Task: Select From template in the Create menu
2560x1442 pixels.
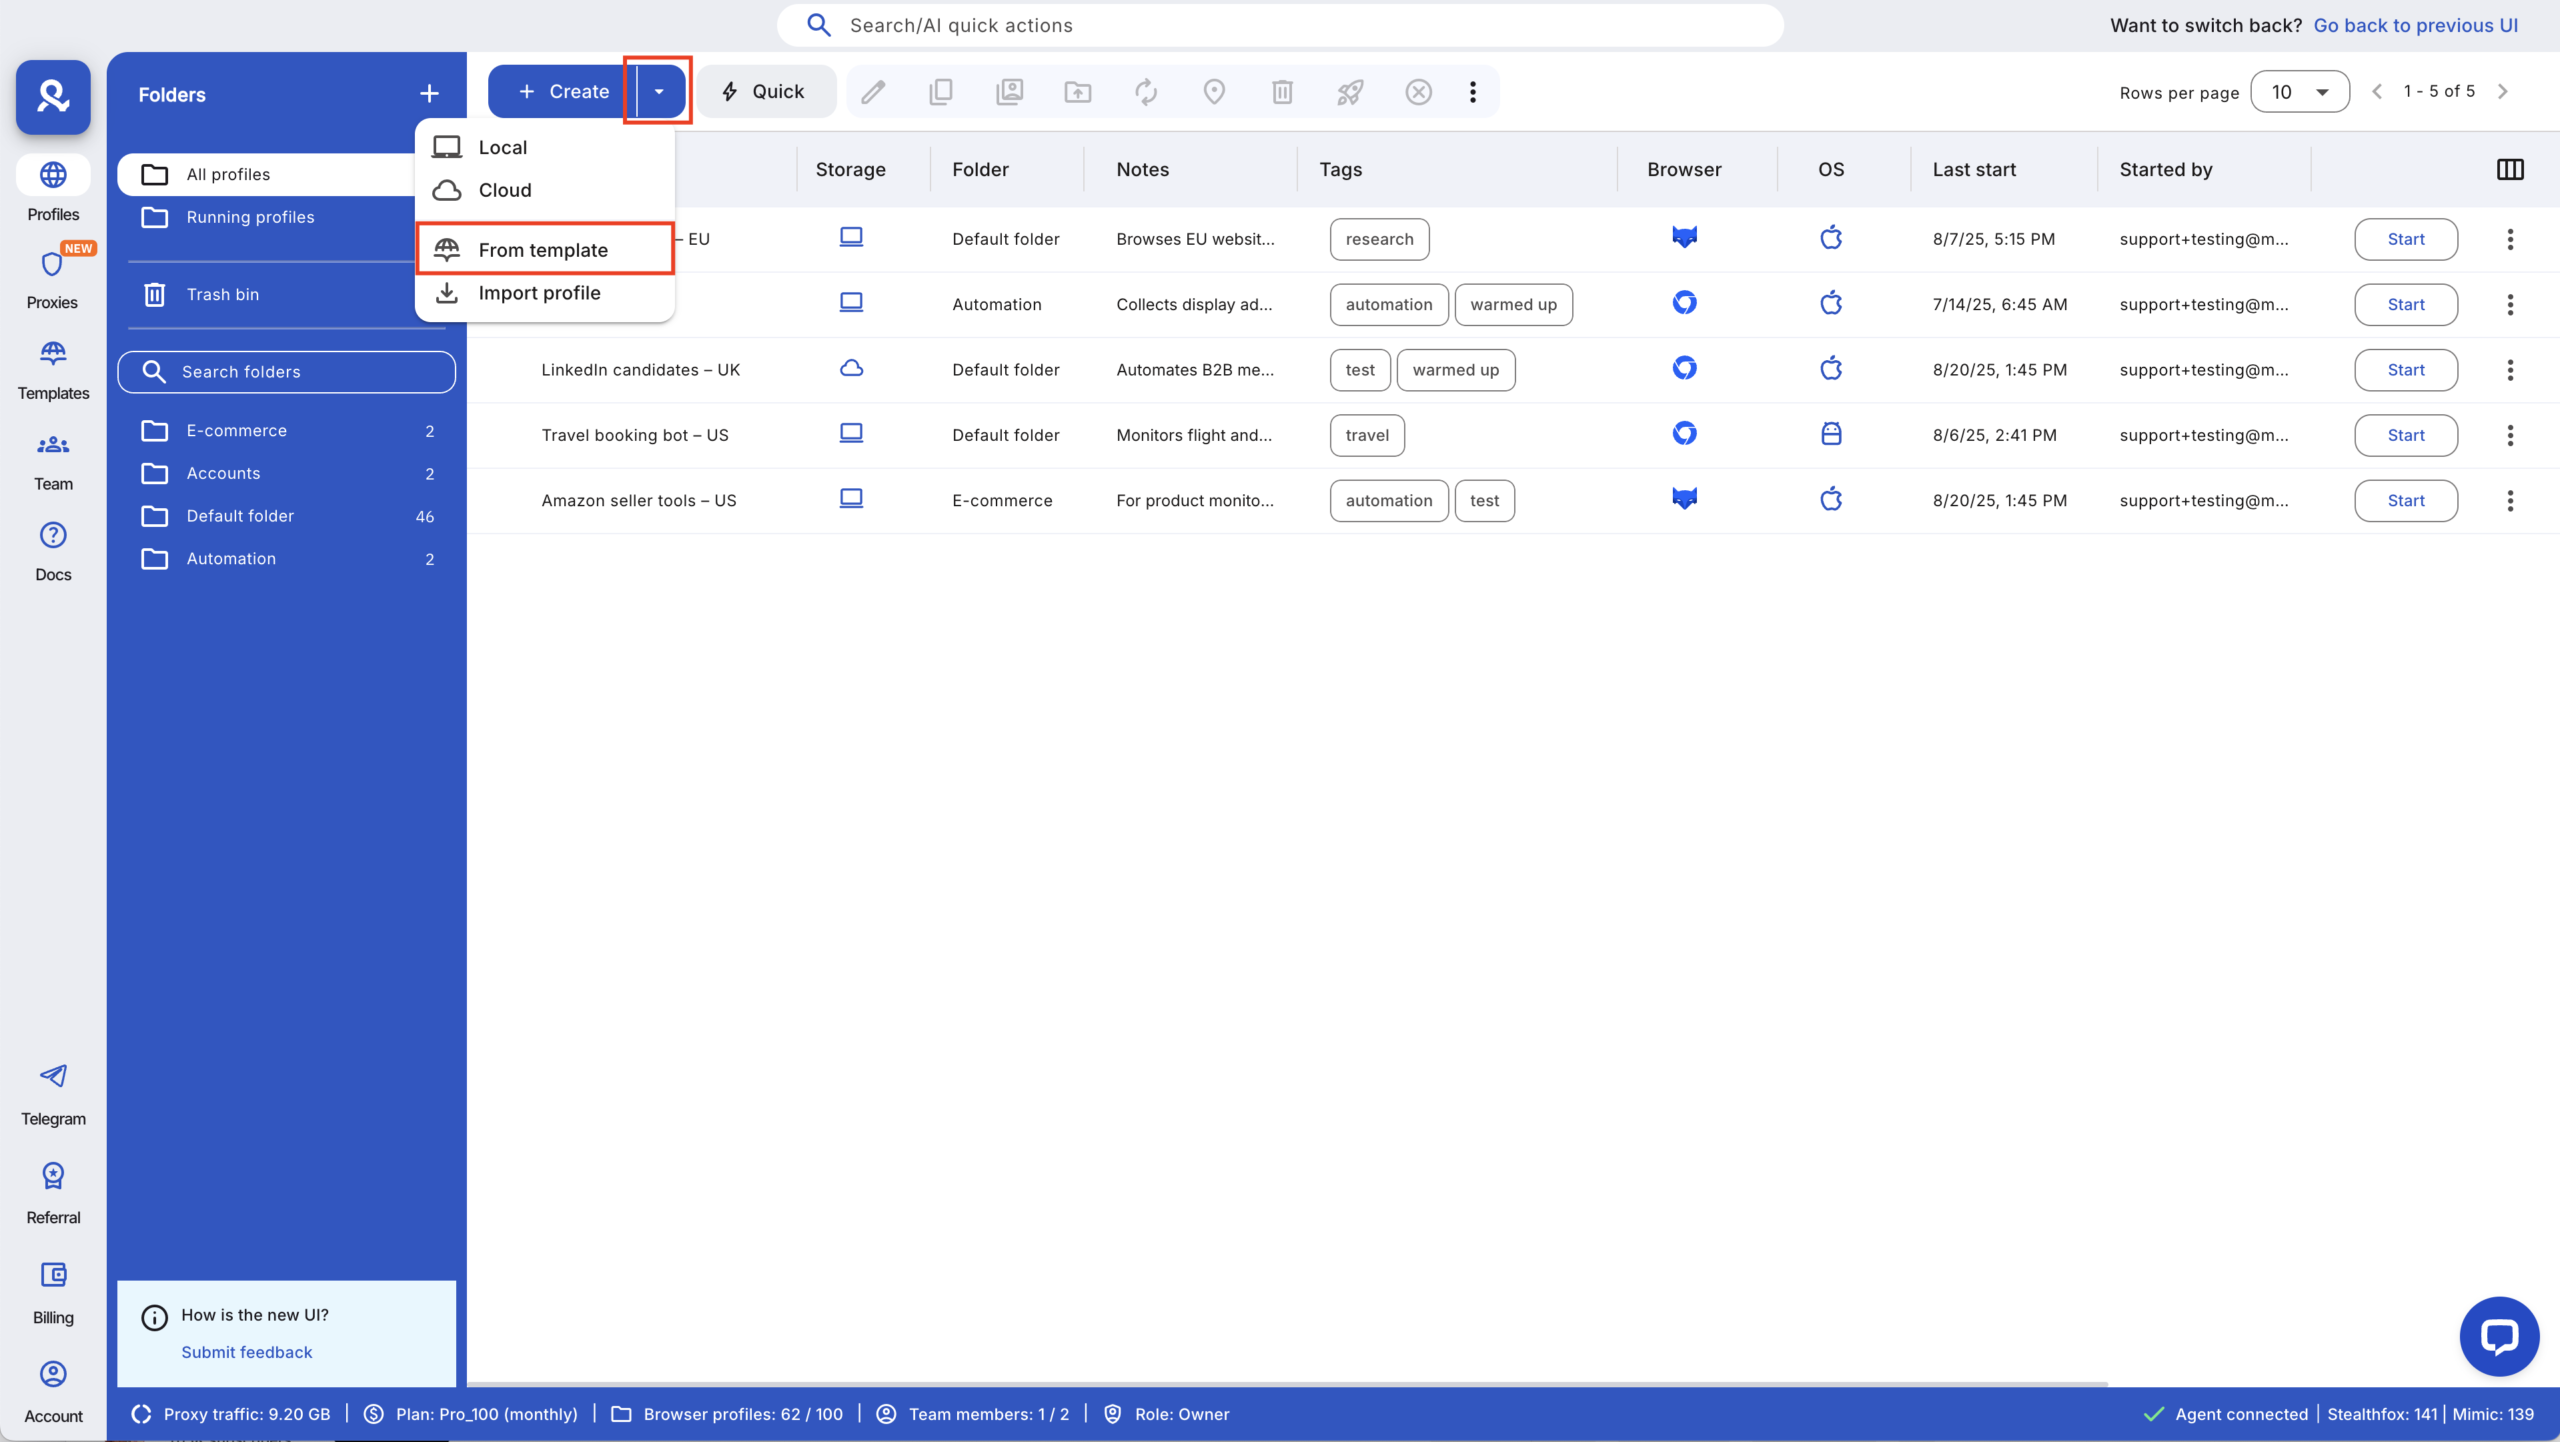Action: [x=543, y=249]
